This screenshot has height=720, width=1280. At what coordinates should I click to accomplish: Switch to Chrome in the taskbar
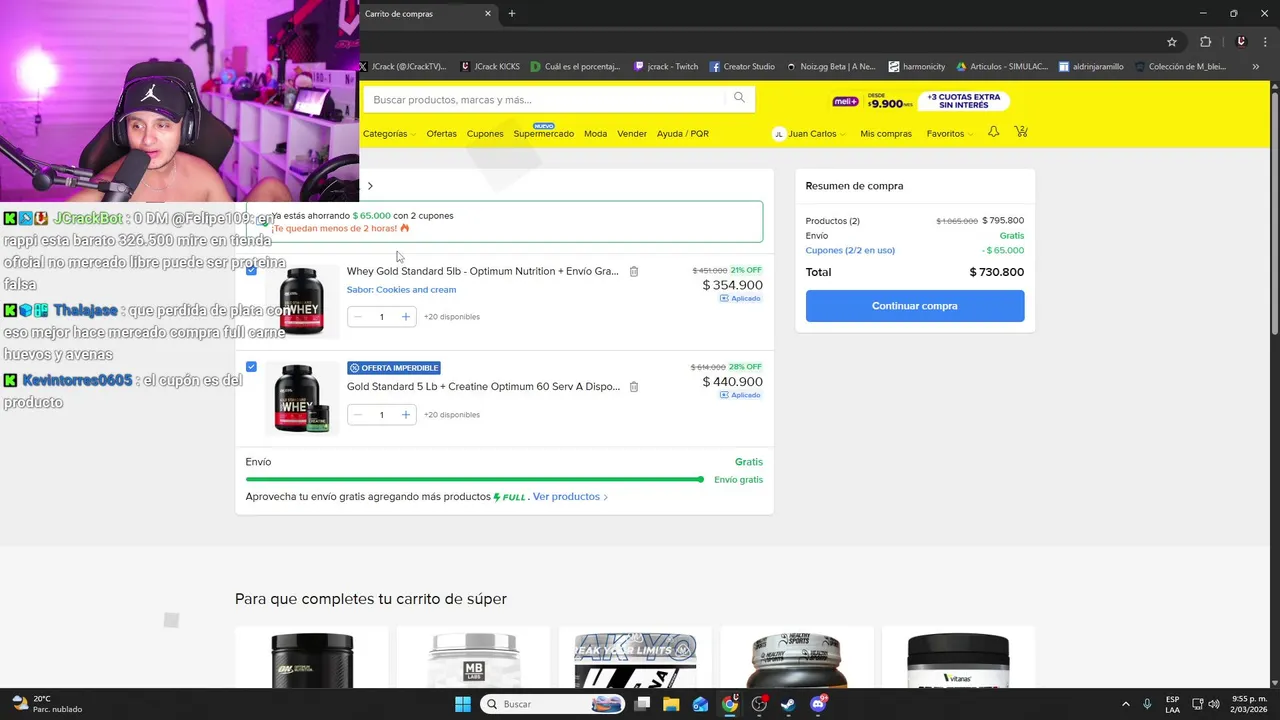point(730,704)
